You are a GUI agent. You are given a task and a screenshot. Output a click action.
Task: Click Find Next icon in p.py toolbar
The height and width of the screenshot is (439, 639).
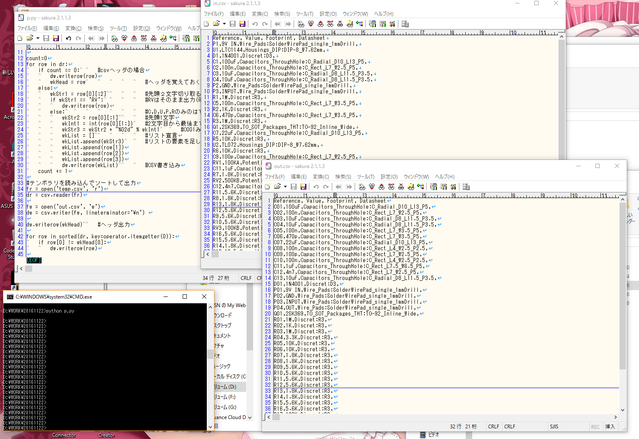coord(124,38)
